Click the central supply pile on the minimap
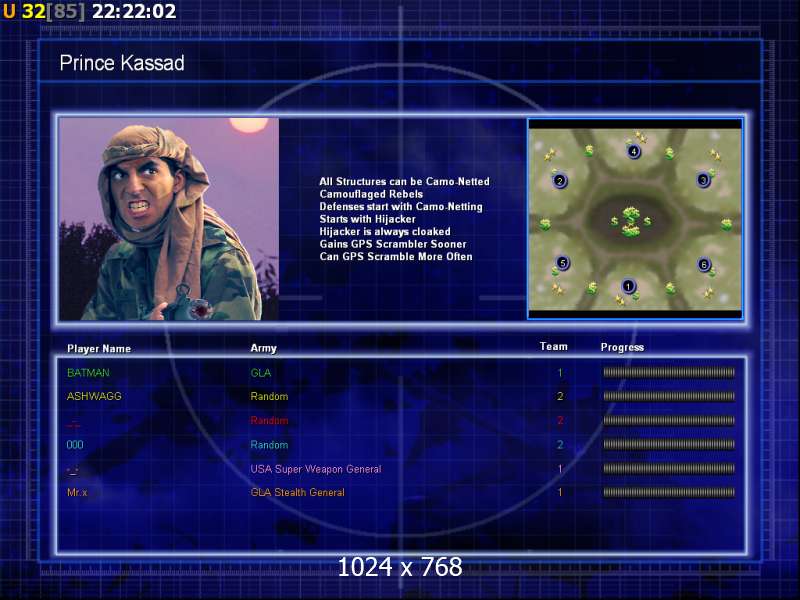800x600 pixels. pos(631,221)
